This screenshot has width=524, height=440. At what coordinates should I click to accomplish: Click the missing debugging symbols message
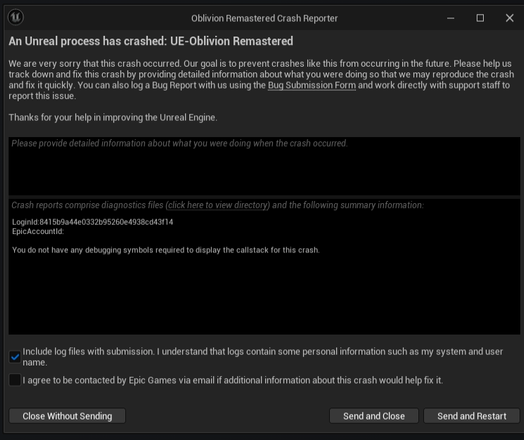[166, 250]
